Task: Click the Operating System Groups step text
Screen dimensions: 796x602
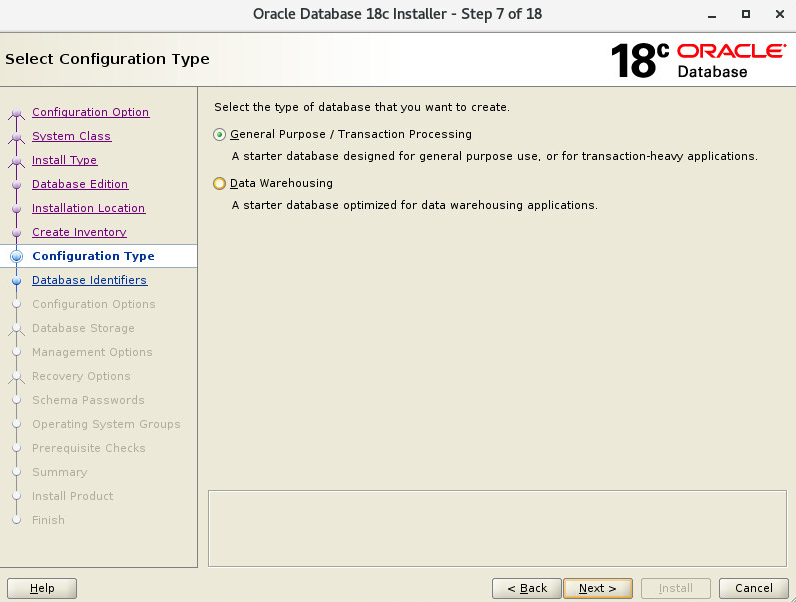Action: (106, 424)
